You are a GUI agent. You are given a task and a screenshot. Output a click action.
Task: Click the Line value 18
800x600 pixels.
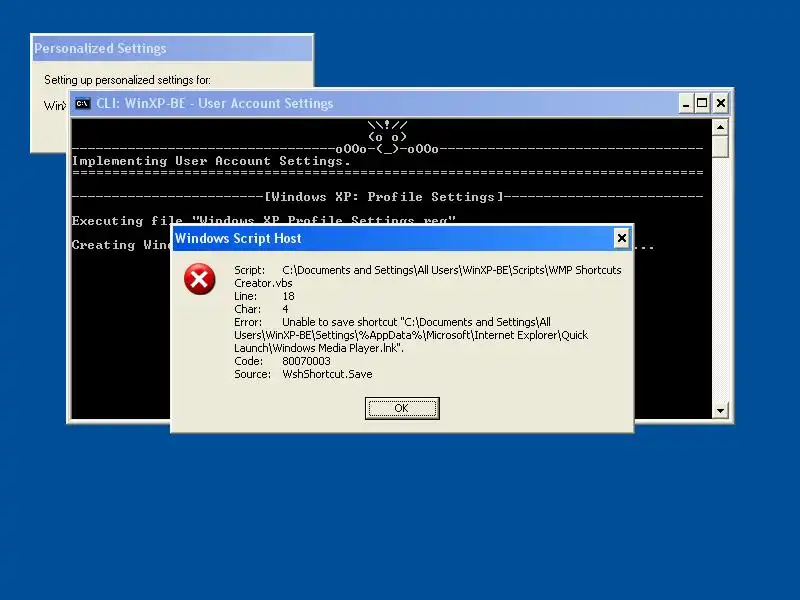pyautogui.click(x=288, y=296)
